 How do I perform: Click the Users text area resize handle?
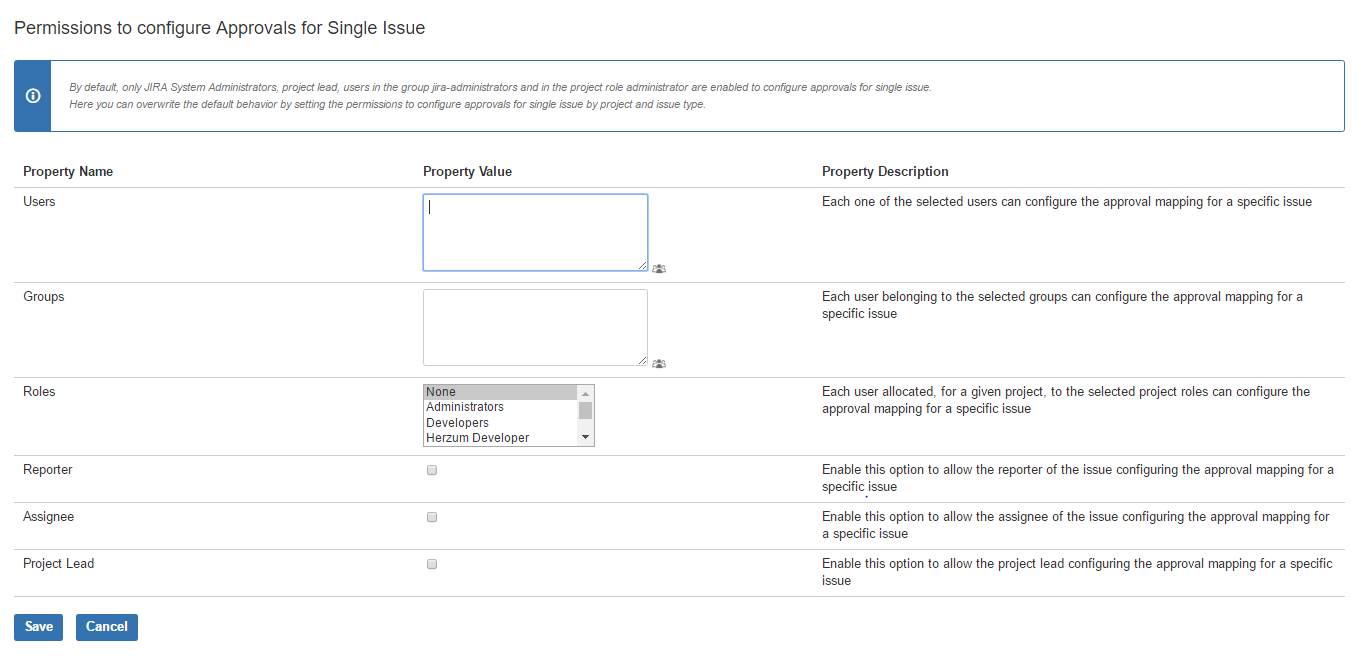(x=643, y=266)
